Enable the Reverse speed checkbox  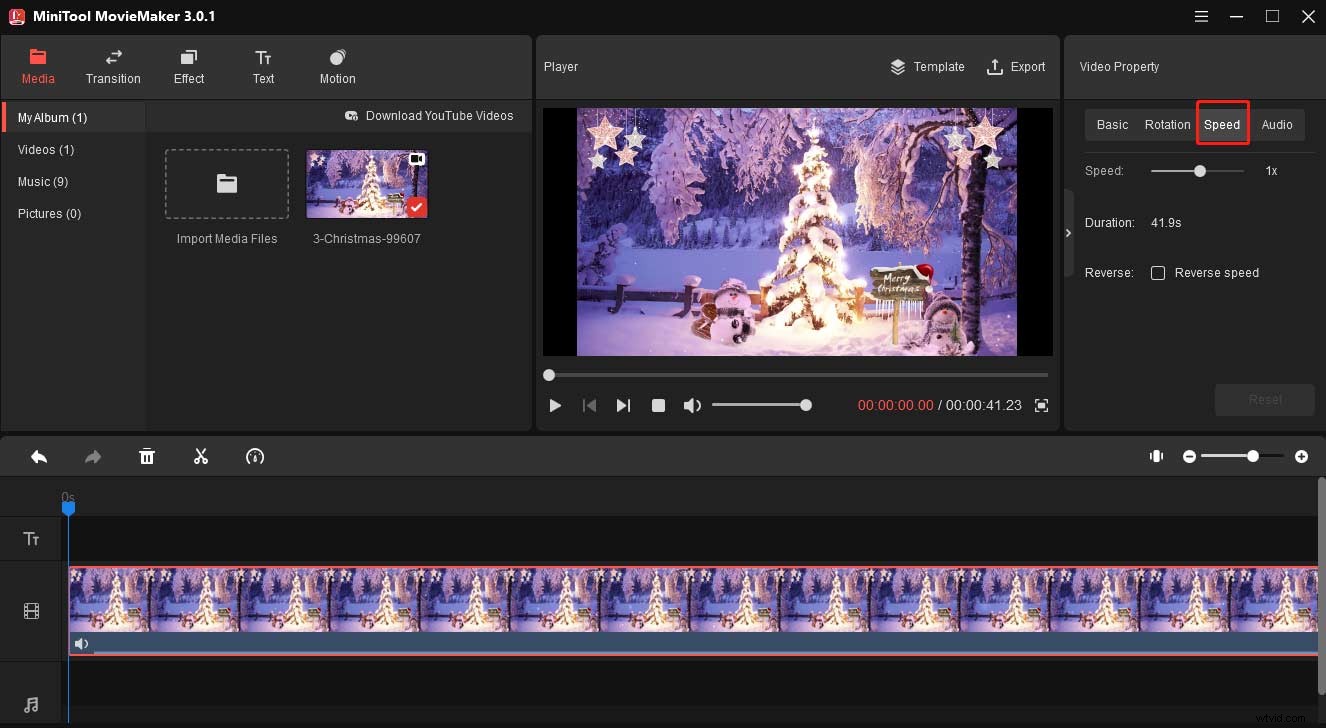tap(1158, 272)
